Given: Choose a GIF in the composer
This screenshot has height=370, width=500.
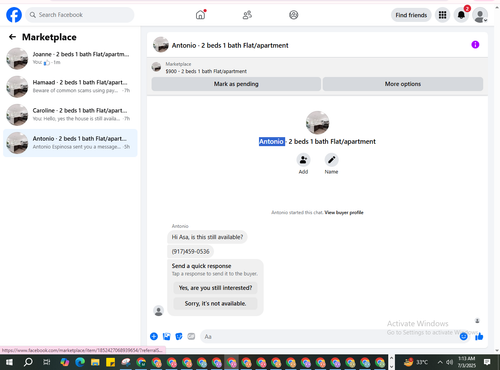Looking at the screenshot, I should 191,336.
